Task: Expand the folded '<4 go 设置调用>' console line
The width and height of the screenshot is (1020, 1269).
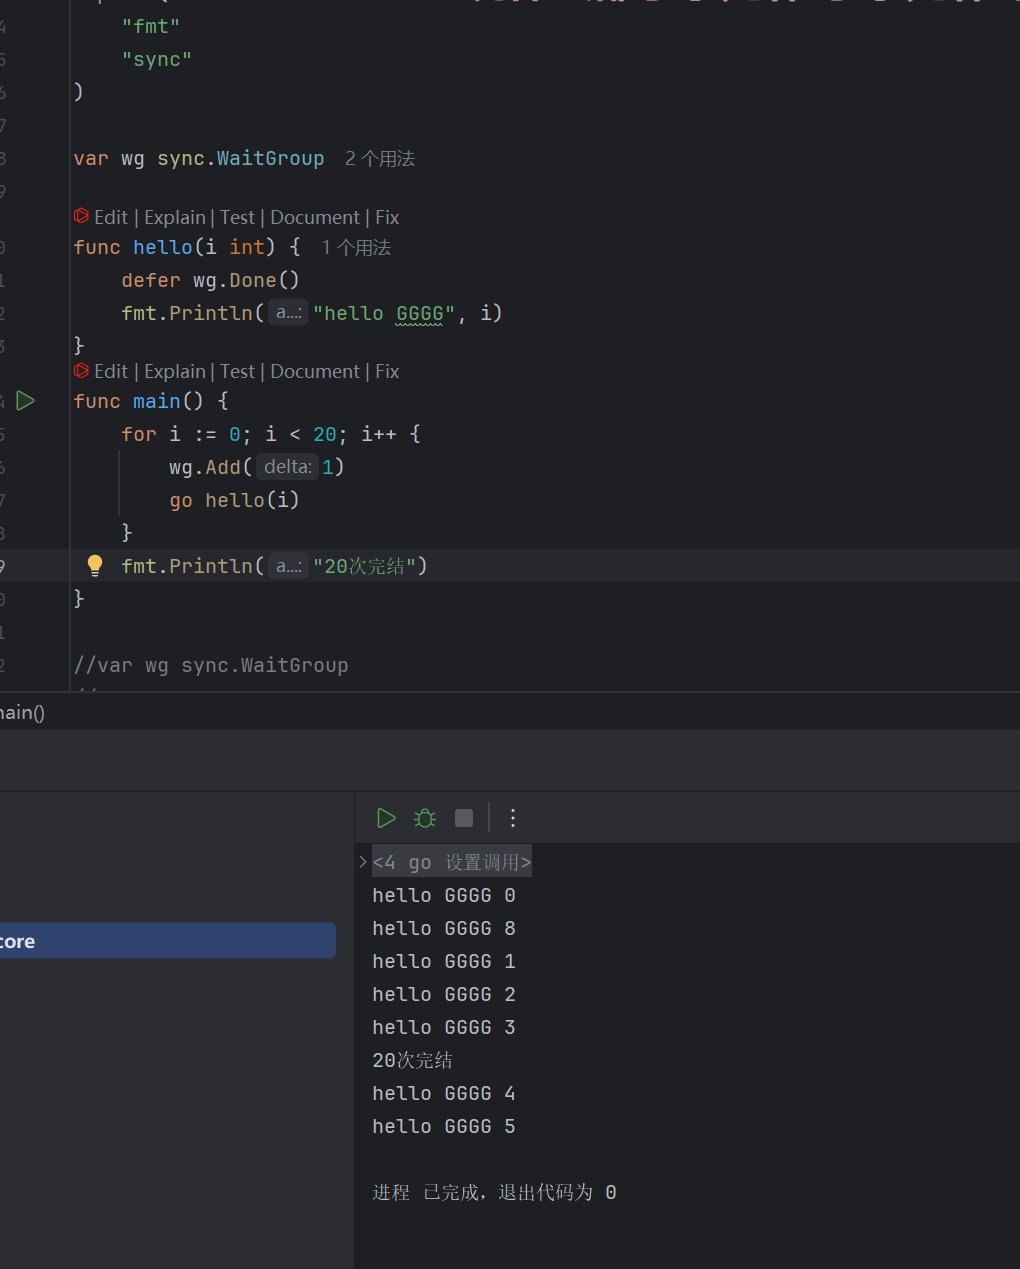Action: coord(363,862)
